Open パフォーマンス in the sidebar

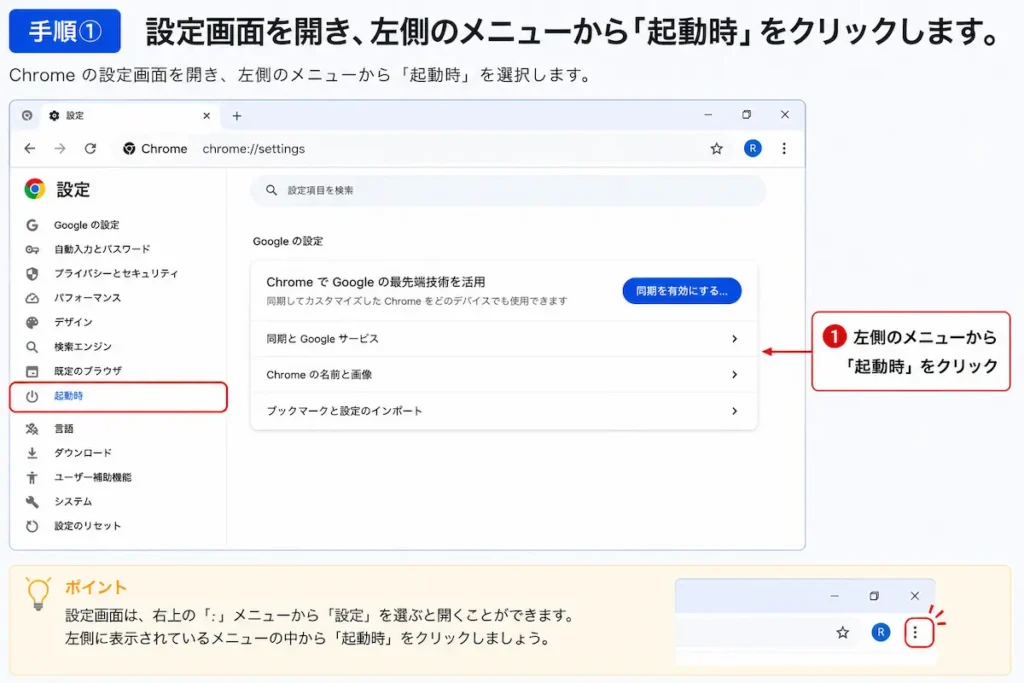[88, 298]
